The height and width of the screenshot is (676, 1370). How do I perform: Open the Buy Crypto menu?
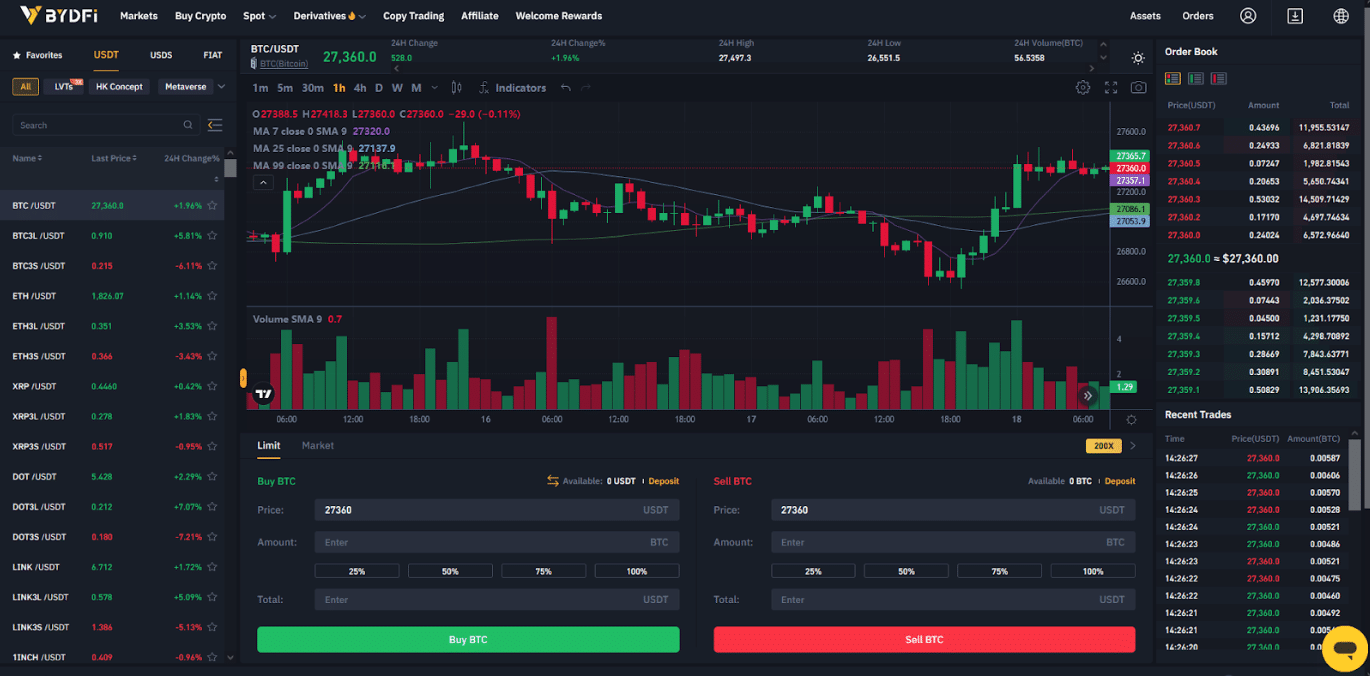[x=200, y=16]
